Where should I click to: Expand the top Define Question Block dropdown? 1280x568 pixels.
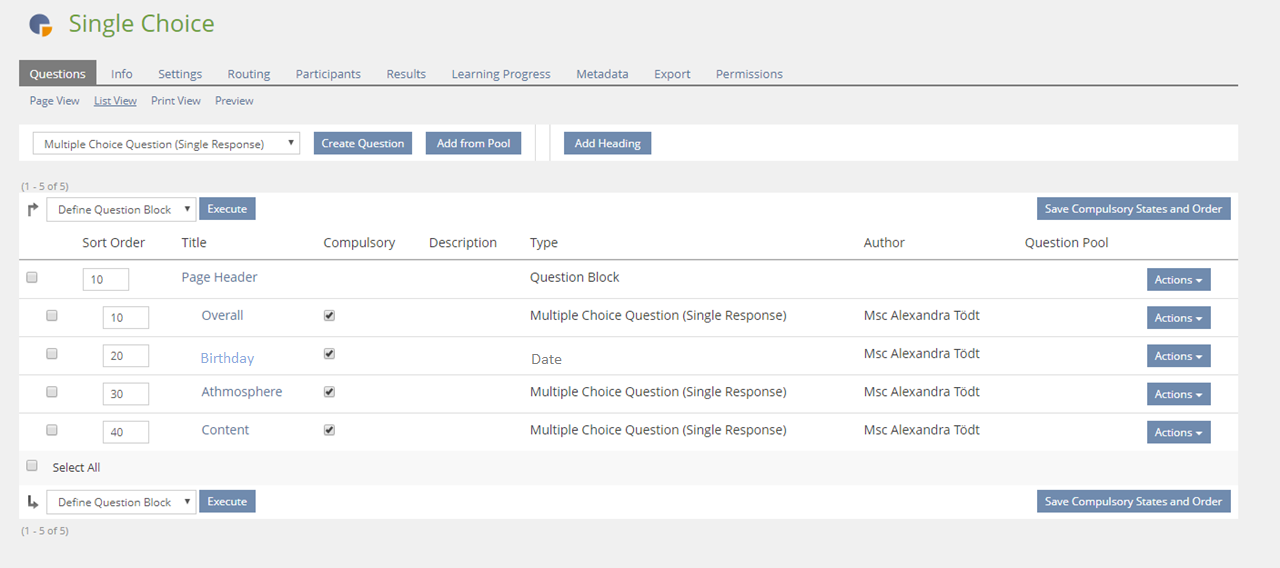(x=121, y=209)
